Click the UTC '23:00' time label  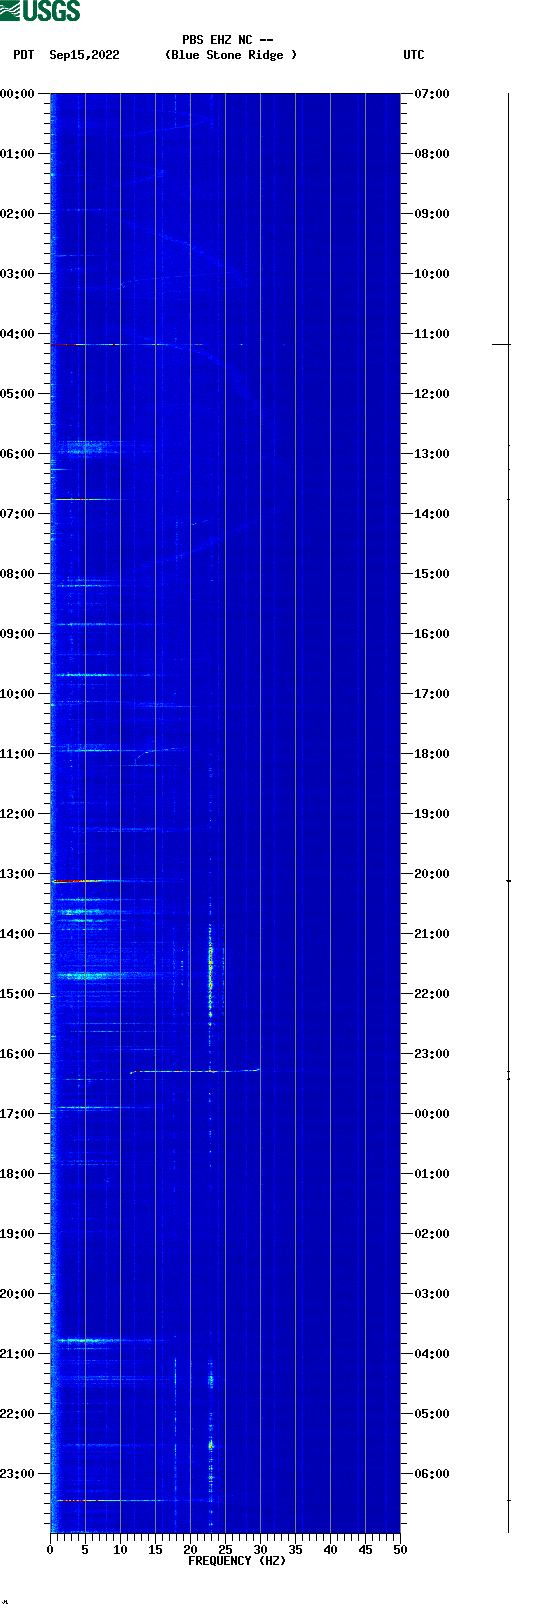pos(432,1054)
